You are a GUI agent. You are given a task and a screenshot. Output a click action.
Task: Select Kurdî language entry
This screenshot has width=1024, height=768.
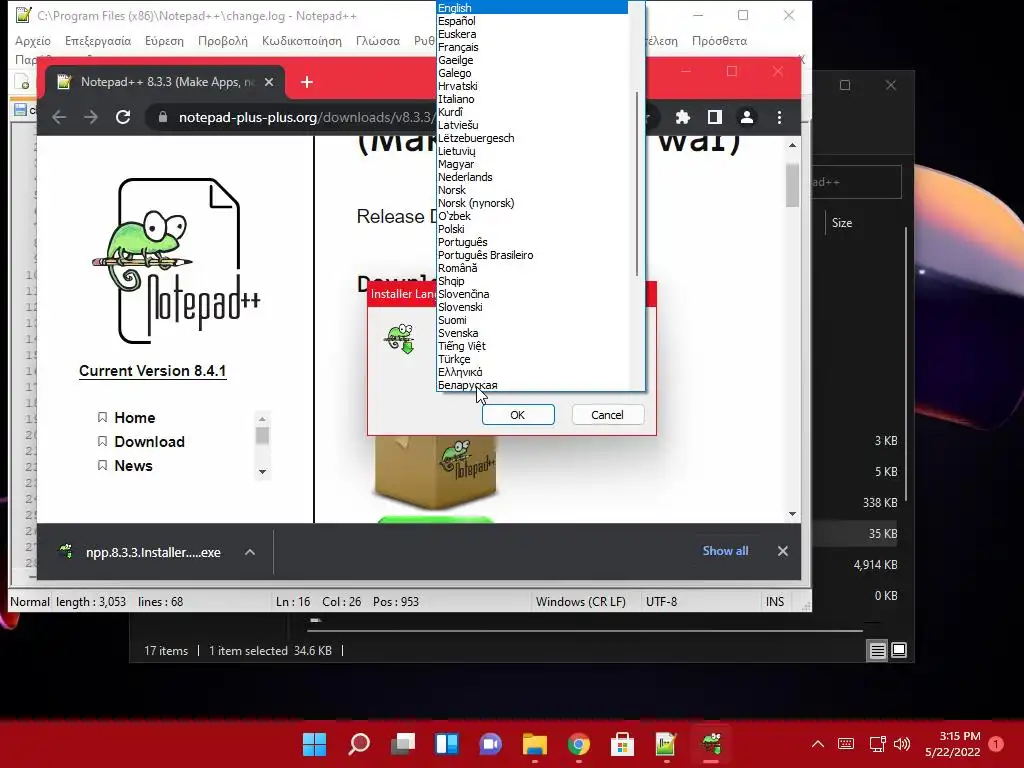coord(532,112)
